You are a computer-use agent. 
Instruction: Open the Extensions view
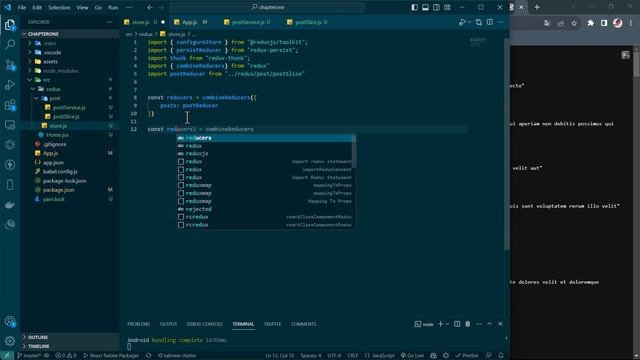point(10,105)
